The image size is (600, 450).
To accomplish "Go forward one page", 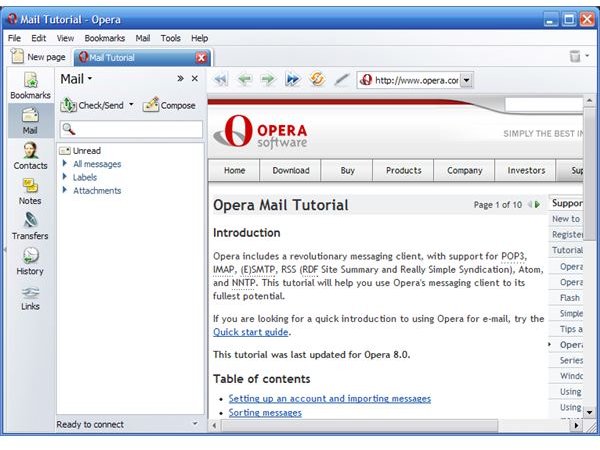I will coord(268,80).
